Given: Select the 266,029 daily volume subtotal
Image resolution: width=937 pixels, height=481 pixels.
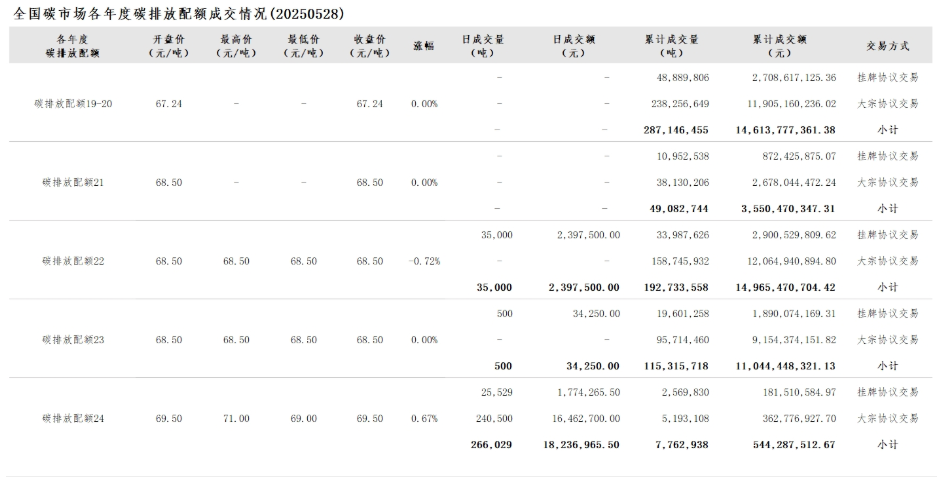Looking at the screenshot, I should coord(491,445).
